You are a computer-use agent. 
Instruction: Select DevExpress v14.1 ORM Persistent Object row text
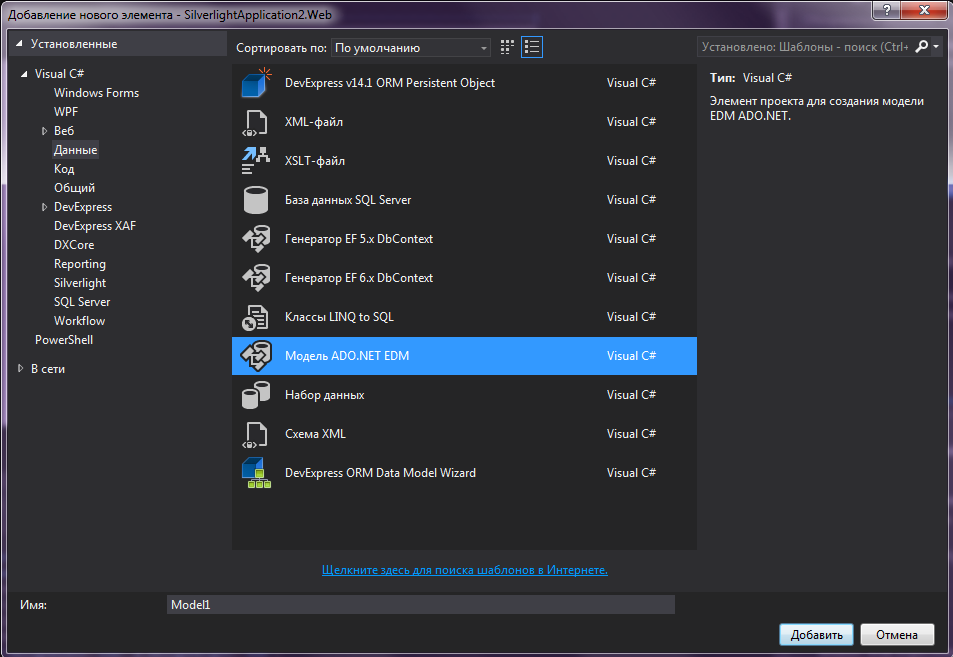point(390,83)
